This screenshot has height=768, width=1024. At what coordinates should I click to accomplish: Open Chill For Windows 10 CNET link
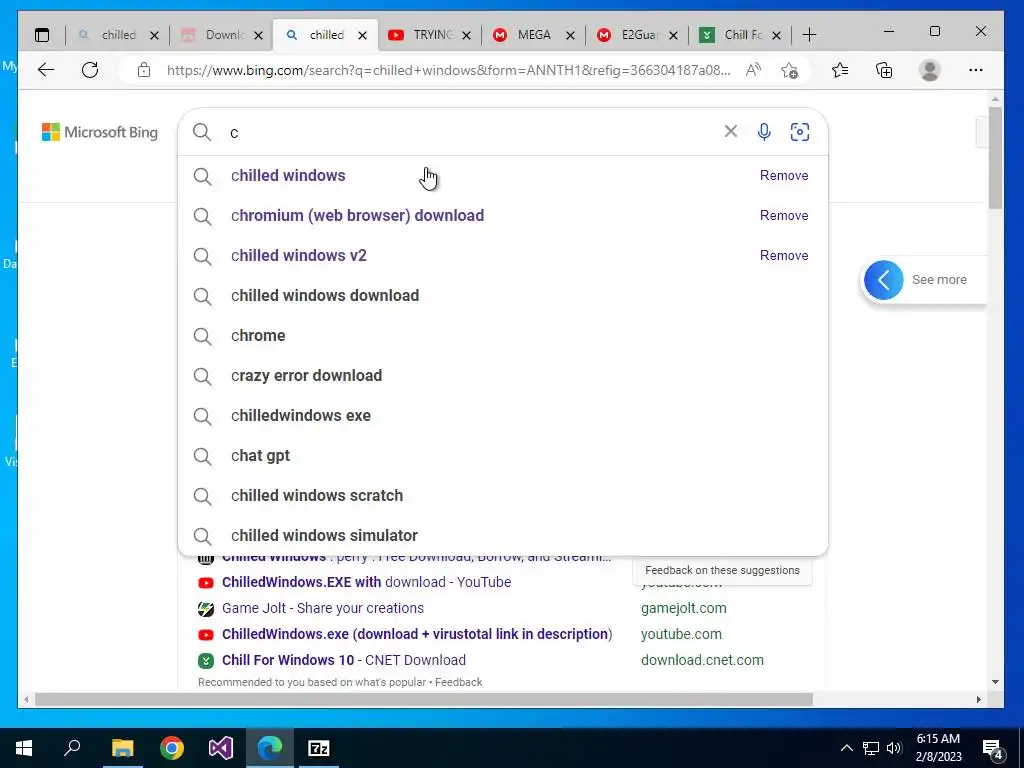344,660
